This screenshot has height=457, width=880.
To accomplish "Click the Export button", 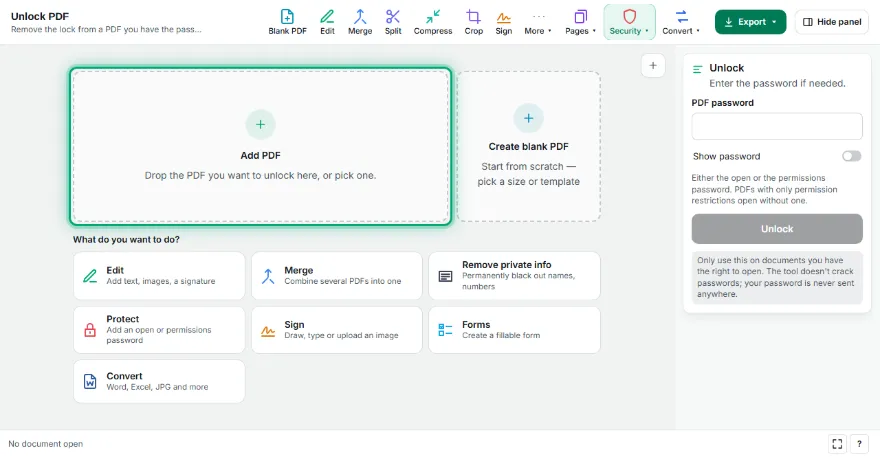I will [750, 22].
